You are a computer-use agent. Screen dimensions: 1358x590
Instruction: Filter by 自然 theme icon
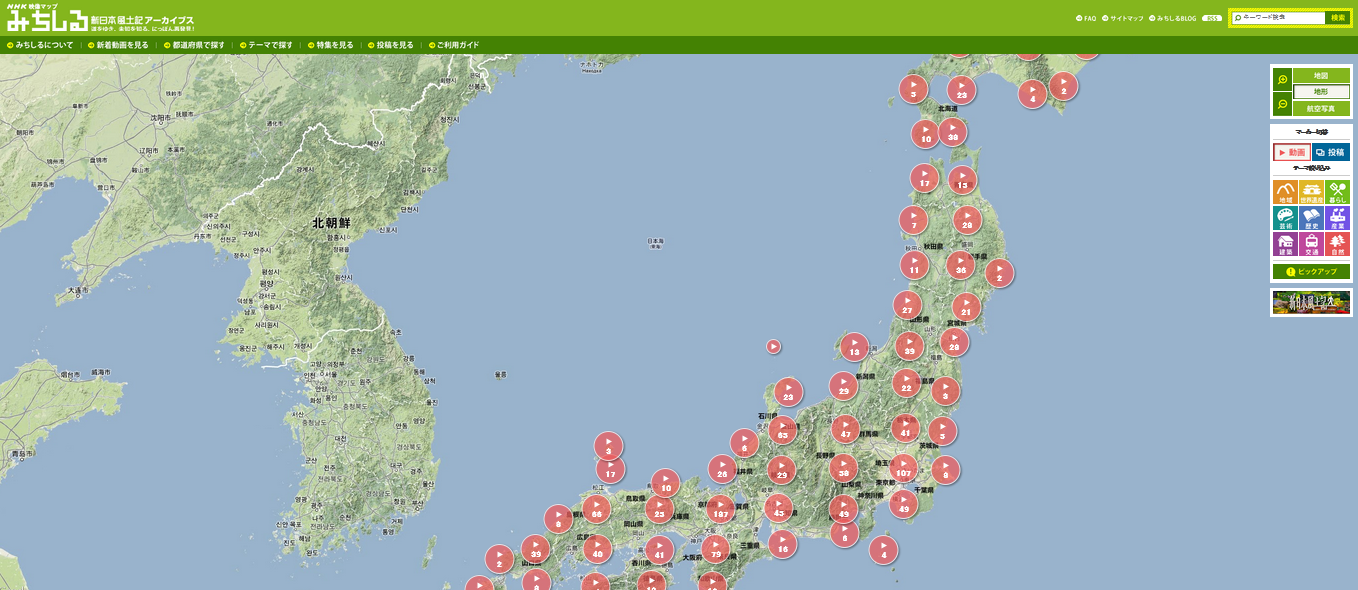tap(1337, 244)
